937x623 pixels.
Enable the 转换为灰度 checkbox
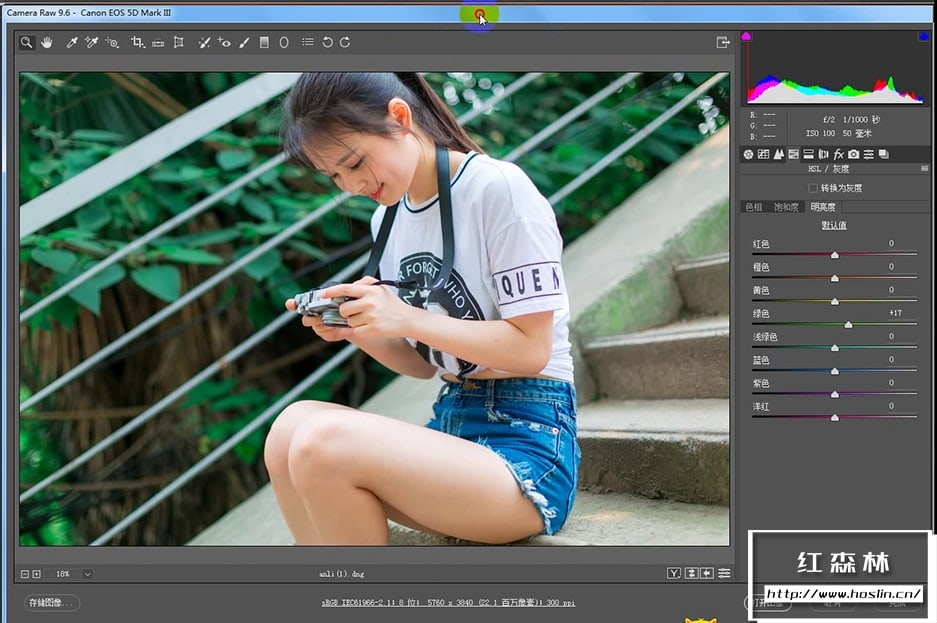(x=813, y=188)
